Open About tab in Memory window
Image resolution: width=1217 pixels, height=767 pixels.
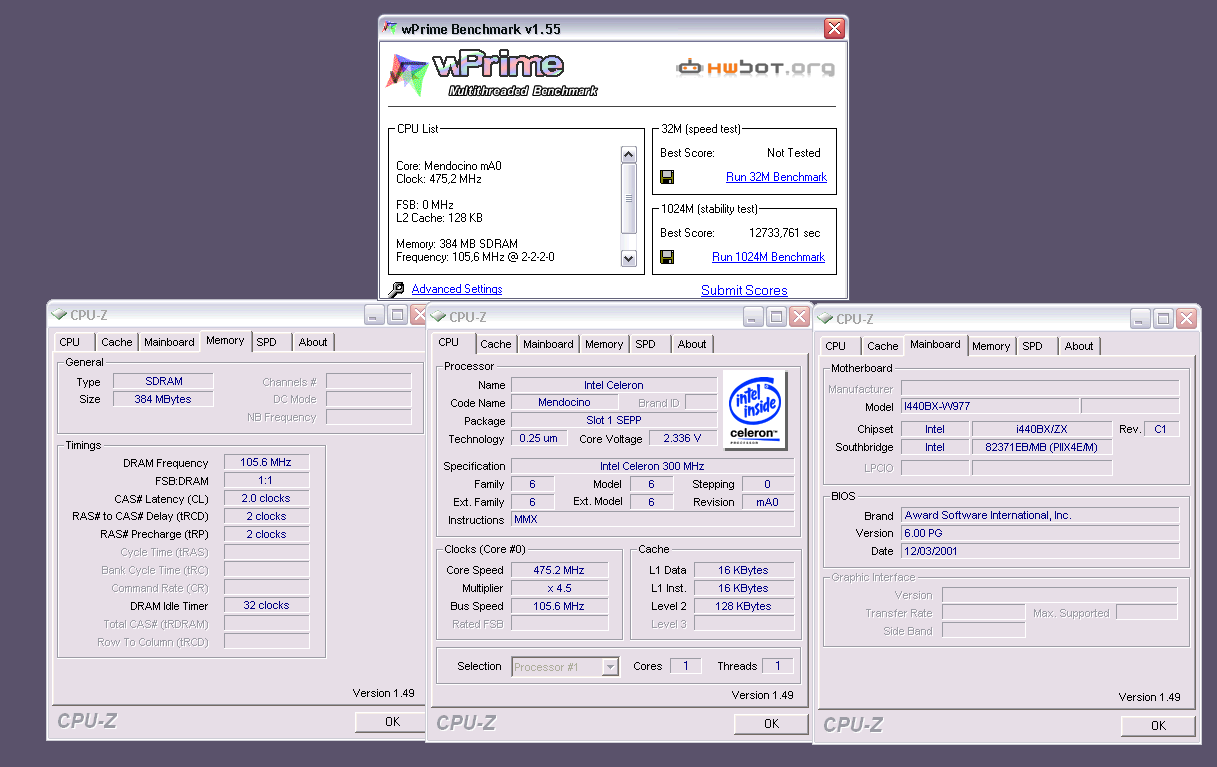click(313, 342)
